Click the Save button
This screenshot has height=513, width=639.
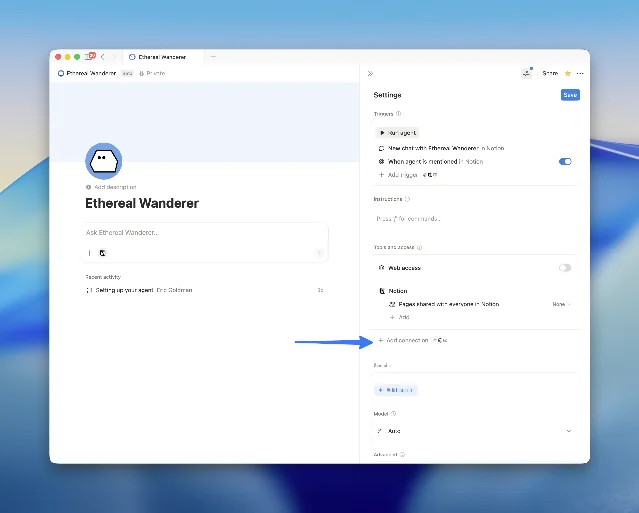(x=570, y=95)
